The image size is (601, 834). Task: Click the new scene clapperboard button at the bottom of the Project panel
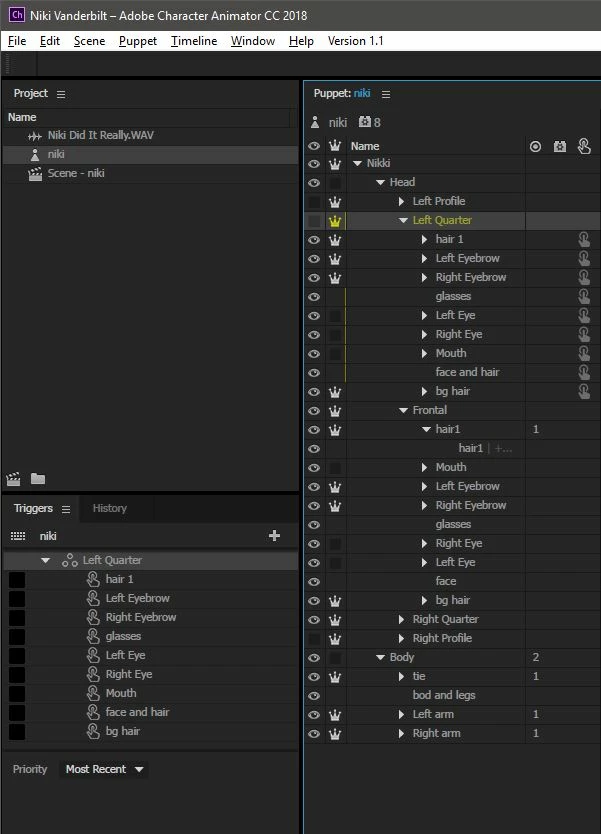coord(13,479)
